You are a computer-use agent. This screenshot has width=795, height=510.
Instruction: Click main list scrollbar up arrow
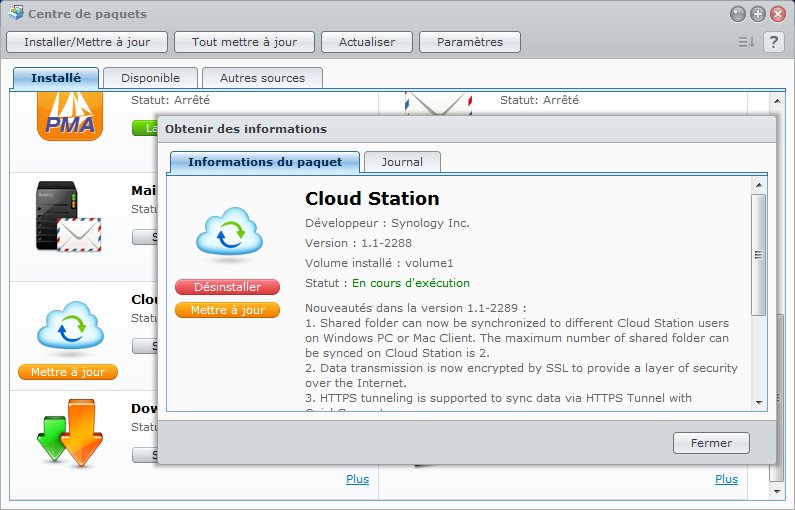[x=777, y=101]
